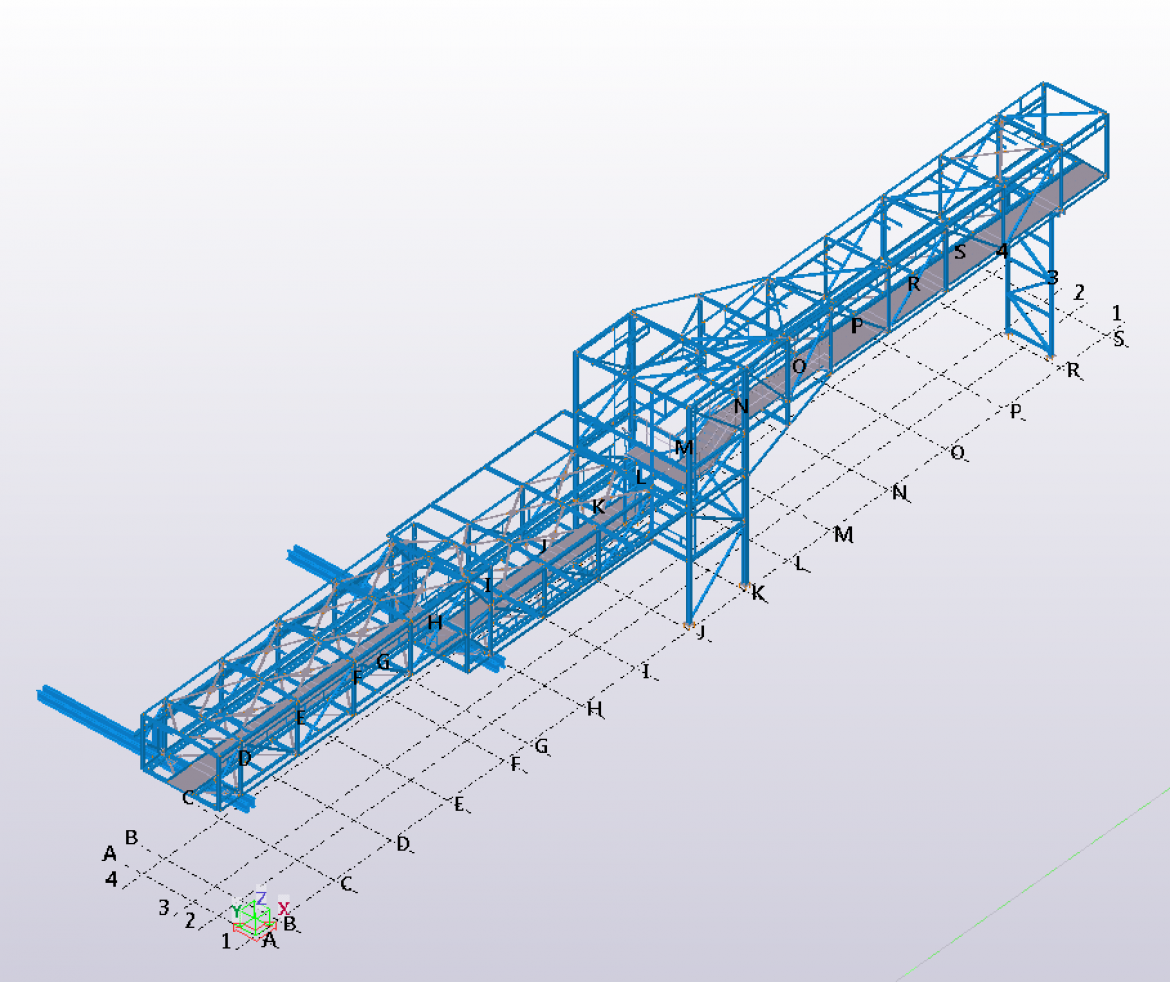
Task: Select grid number 2 near the right support
Action: click(x=1079, y=293)
